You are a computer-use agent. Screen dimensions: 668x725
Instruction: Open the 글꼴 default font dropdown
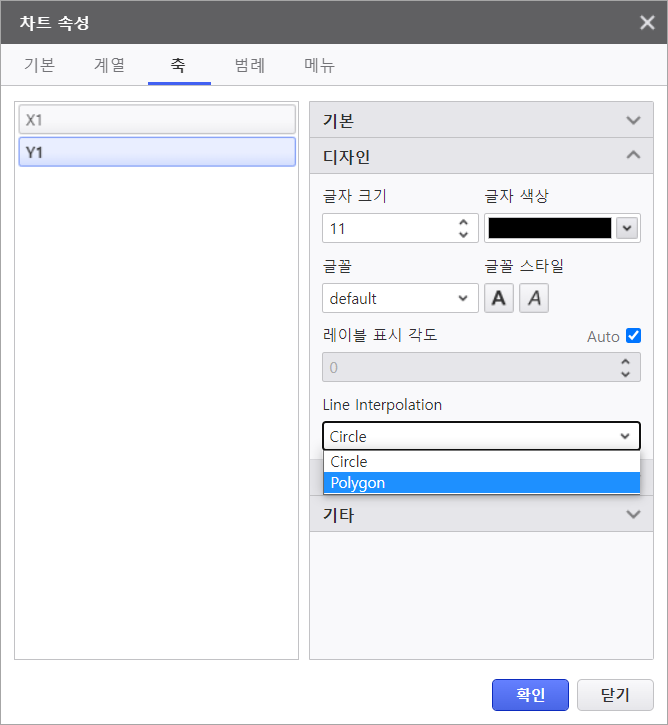pyautogui.click(x=400, y=298)
